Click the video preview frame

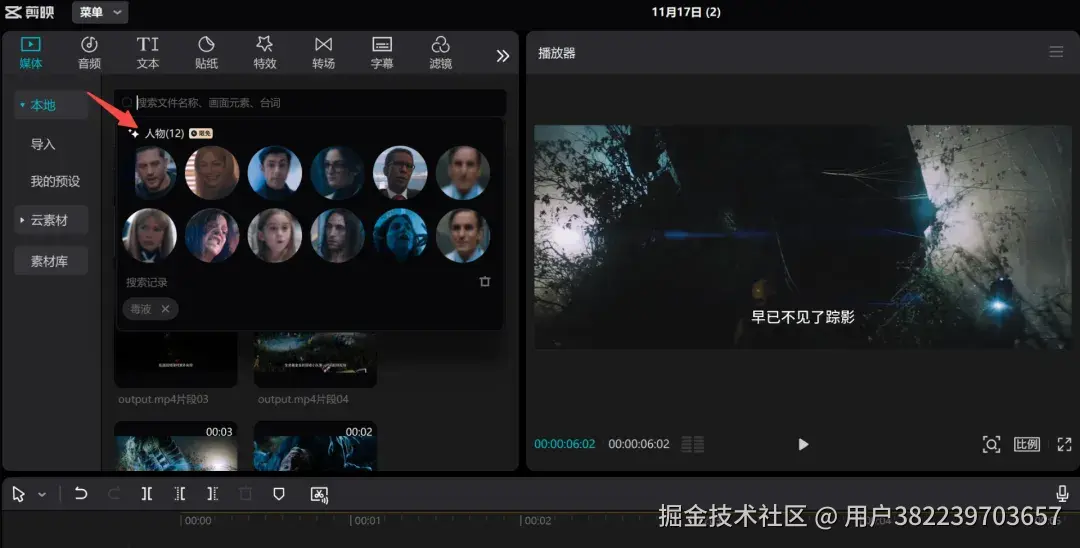(x=802, y=237)
